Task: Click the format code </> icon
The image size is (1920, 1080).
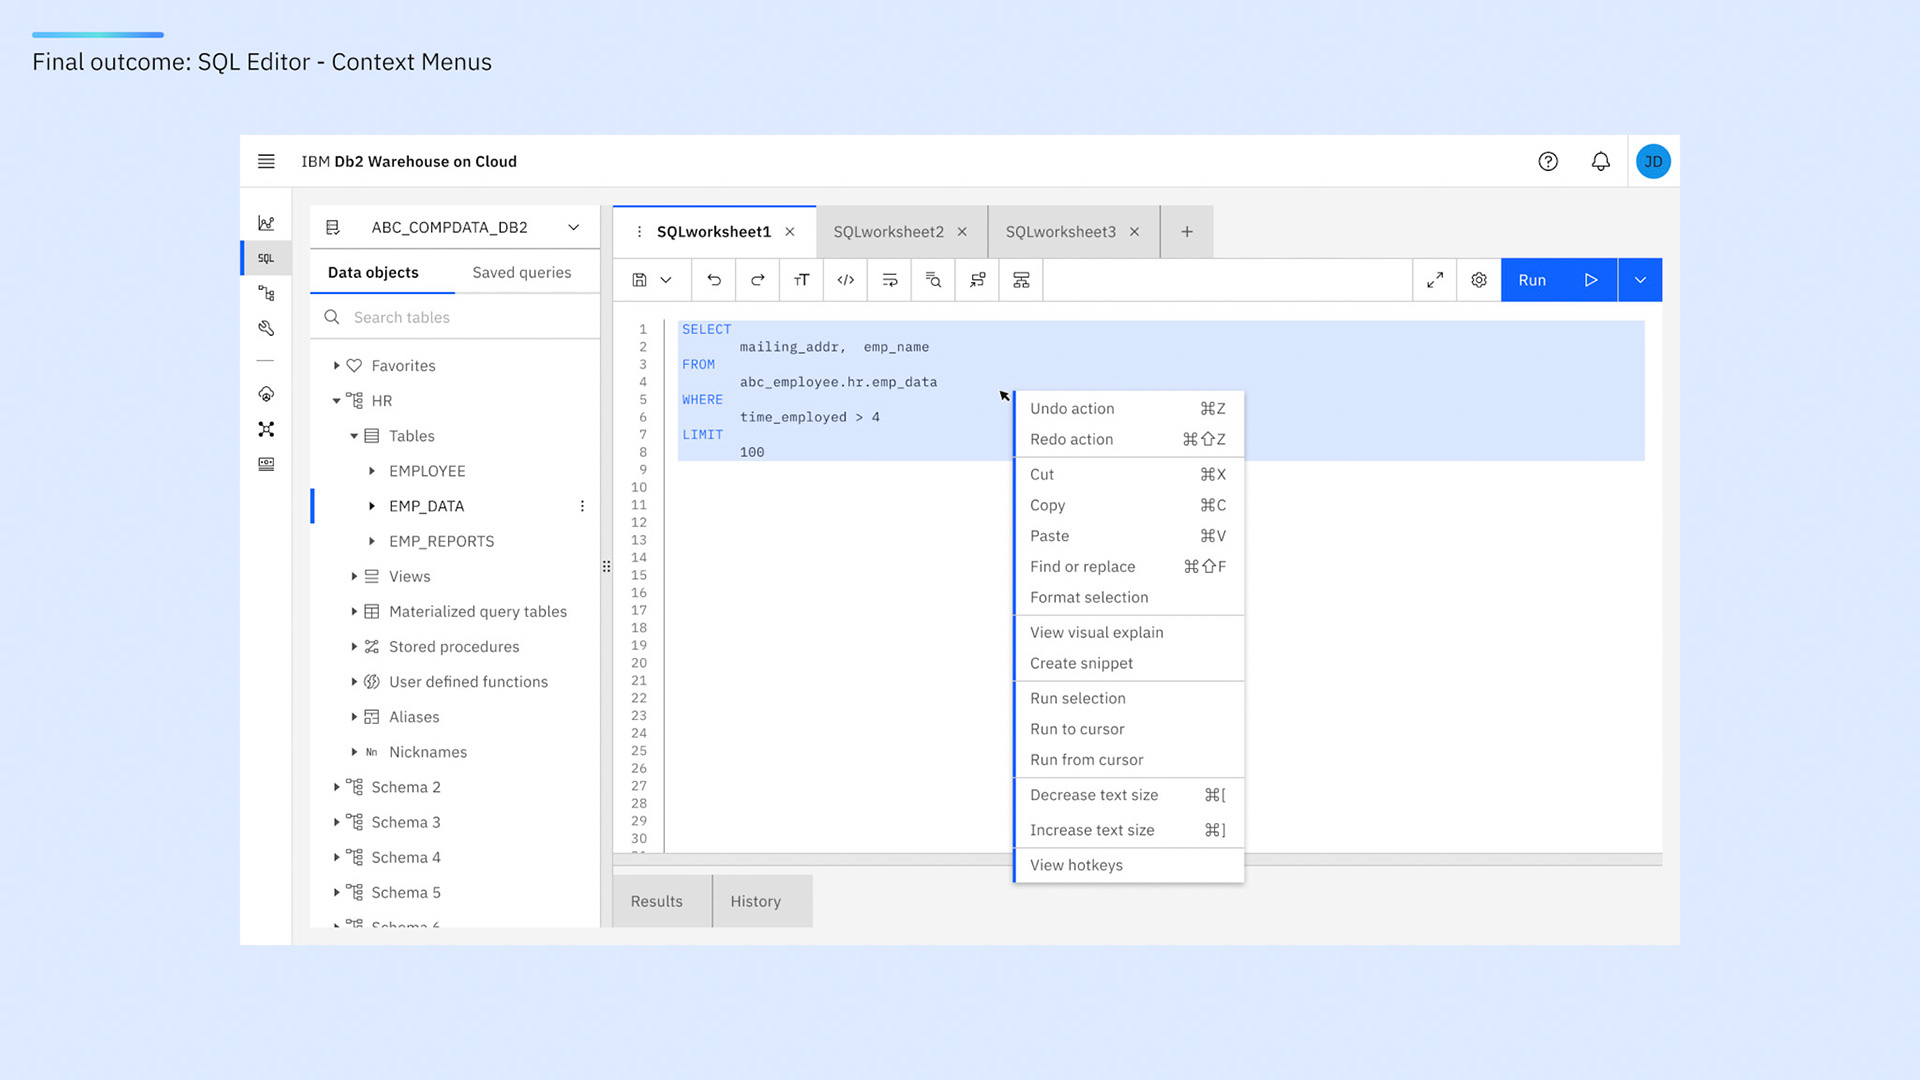Action: (x=845, y=280)
